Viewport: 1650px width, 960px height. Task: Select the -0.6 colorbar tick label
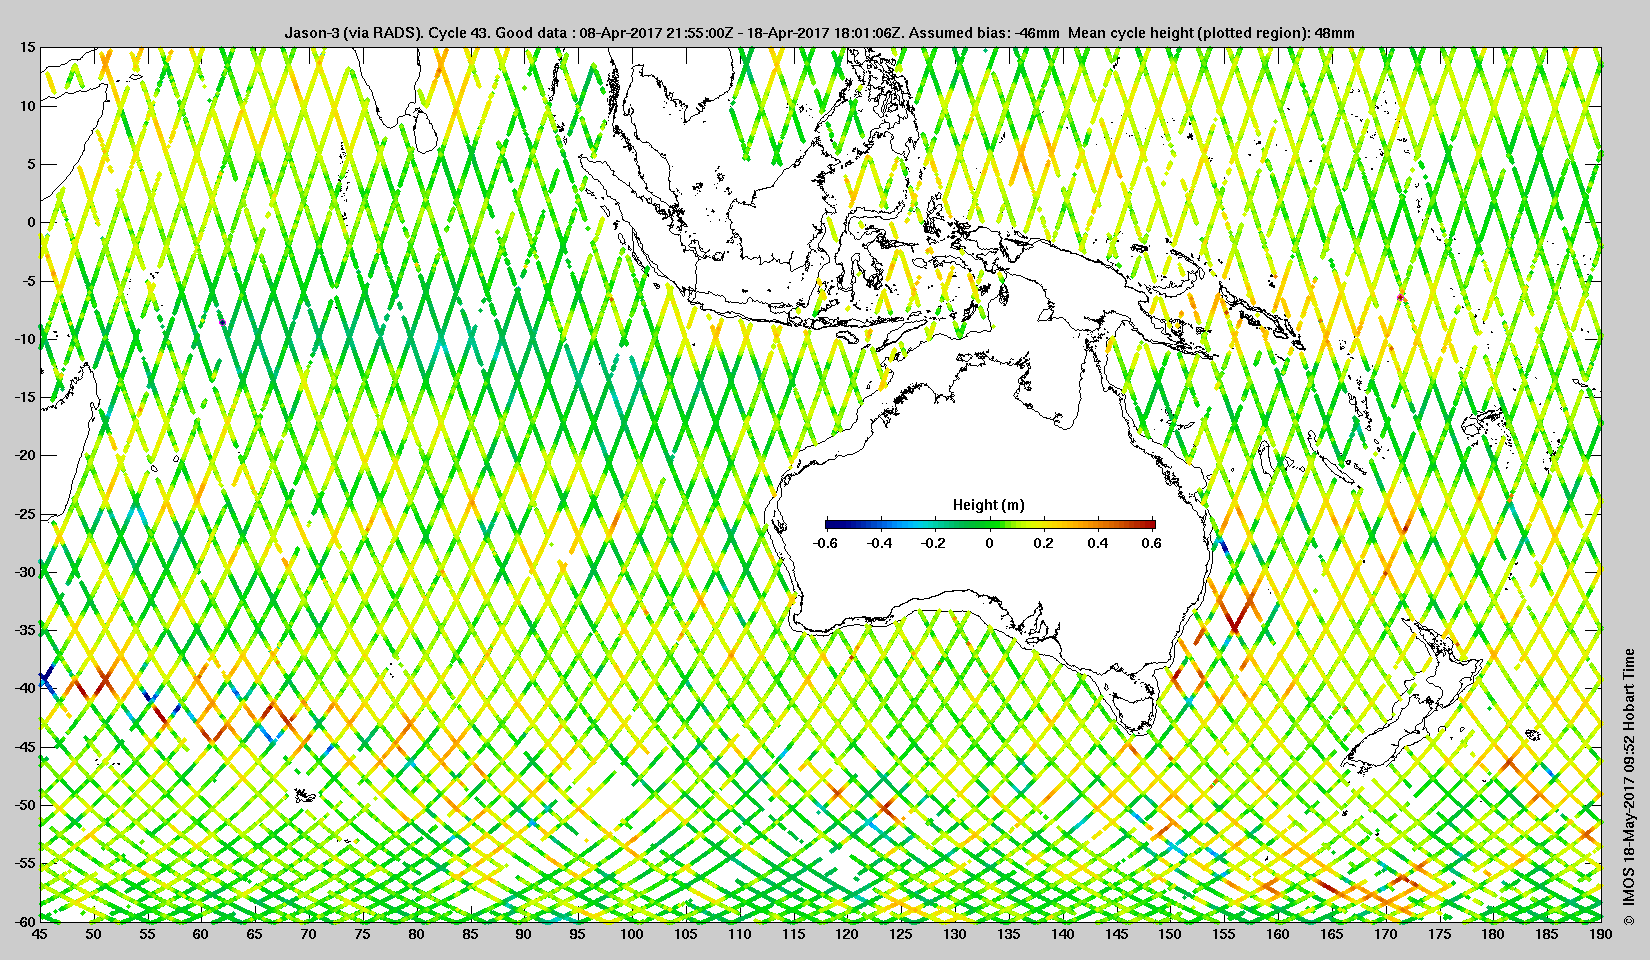coord(825,544)
